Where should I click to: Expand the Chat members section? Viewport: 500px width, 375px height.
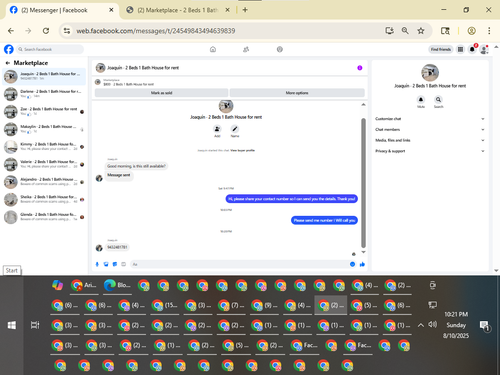(x=429, y=129)
